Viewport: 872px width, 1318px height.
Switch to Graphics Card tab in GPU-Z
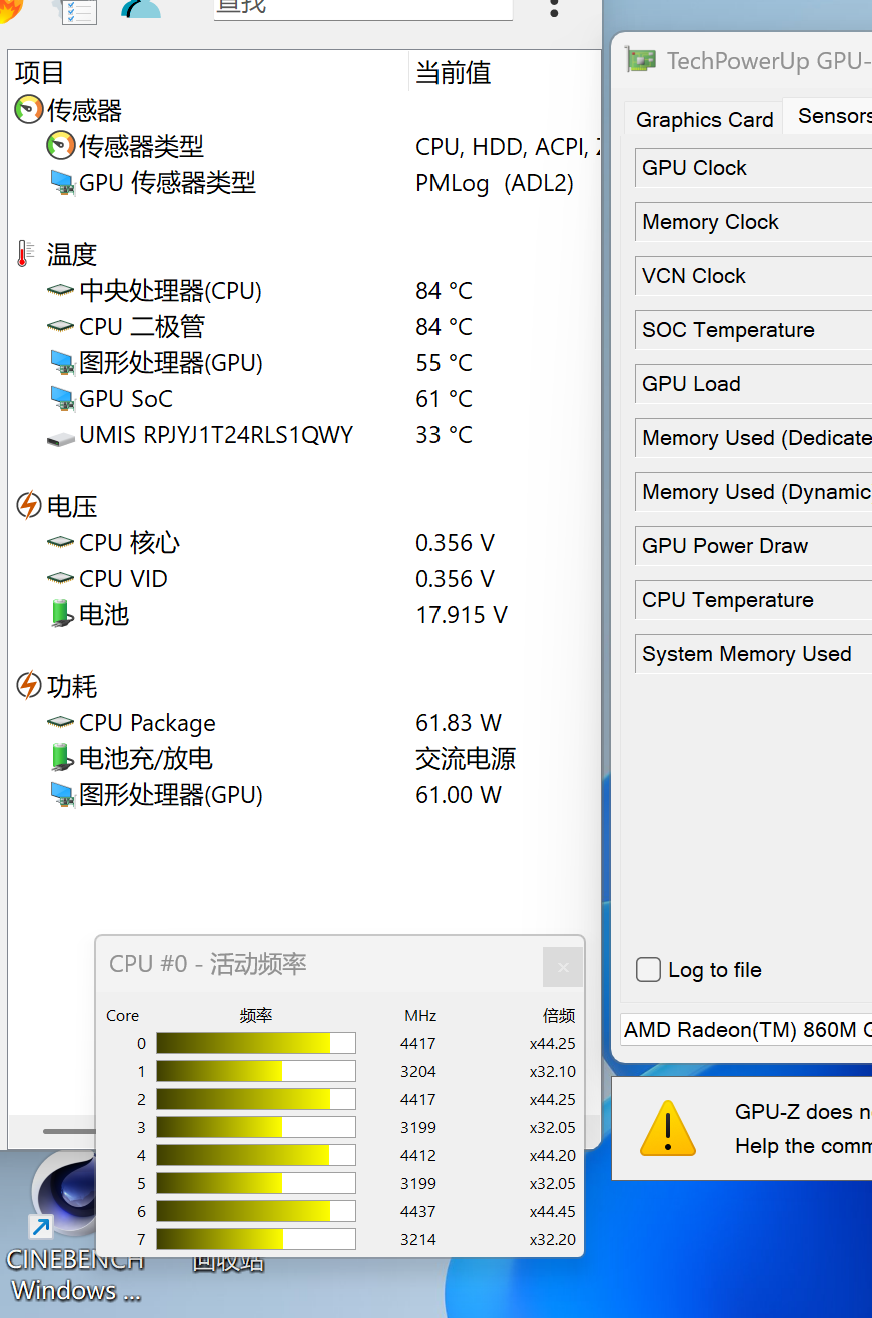[x=704, y=120]
